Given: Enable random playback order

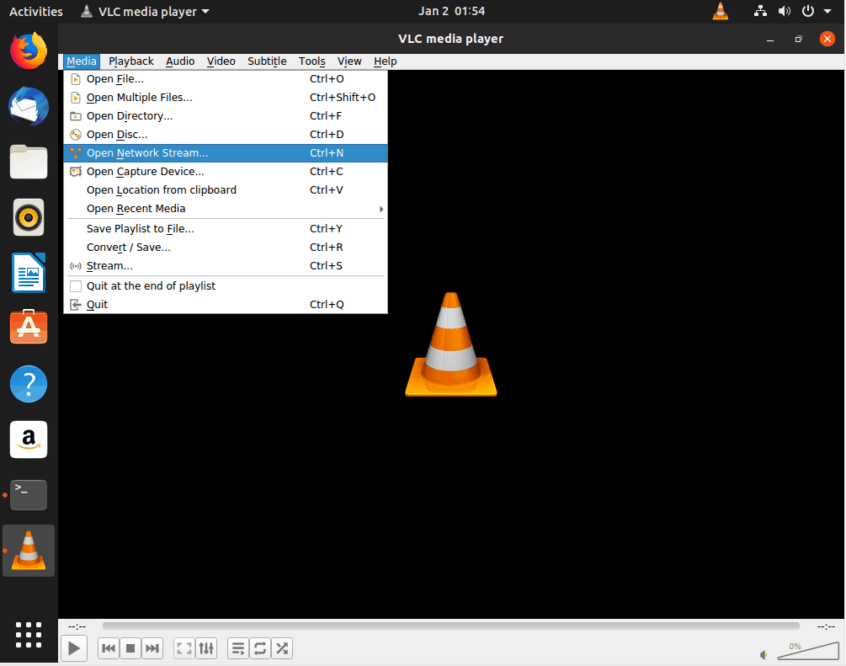Looking at the screenshot, I should [x=281, y=648].
